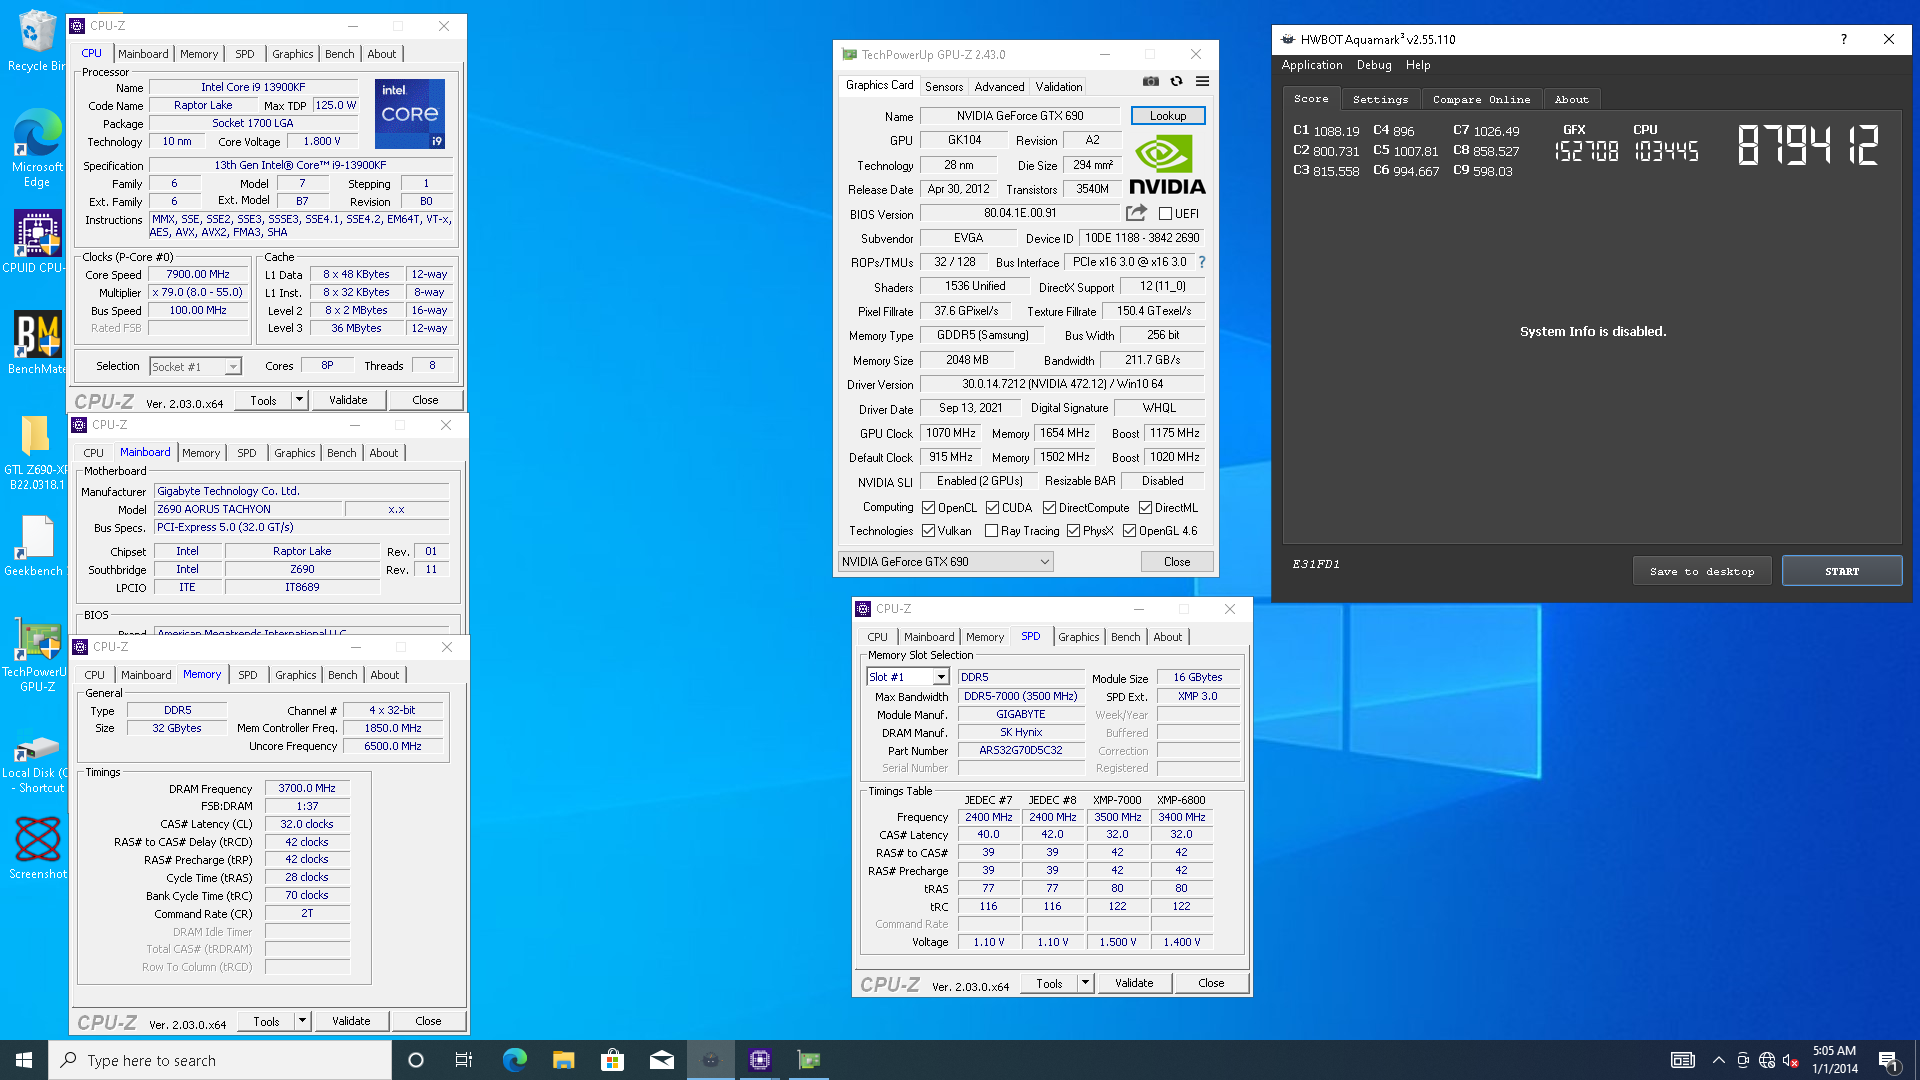1920x1080 pixels.
Task: Switch to Sensors tab in GPU-Z
Action: pyautogui.click(x=944, y=87)
